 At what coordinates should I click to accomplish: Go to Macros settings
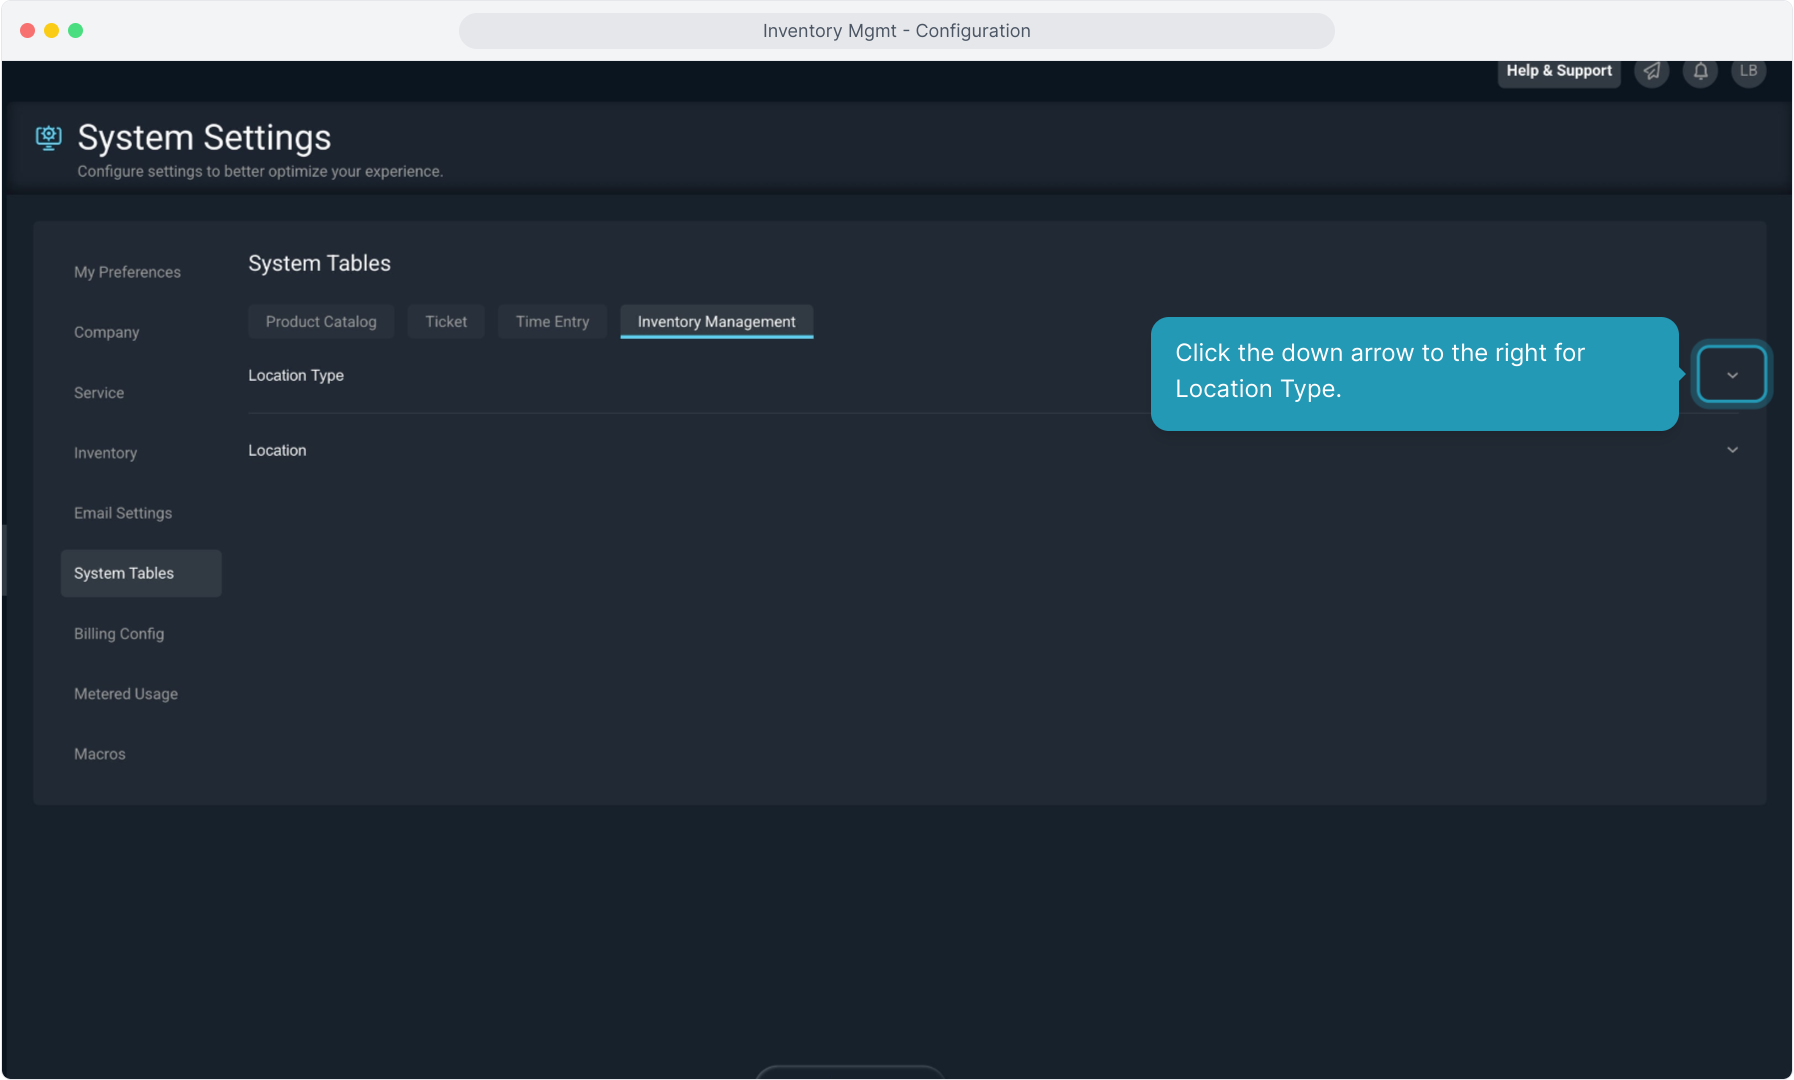[100, 754]
